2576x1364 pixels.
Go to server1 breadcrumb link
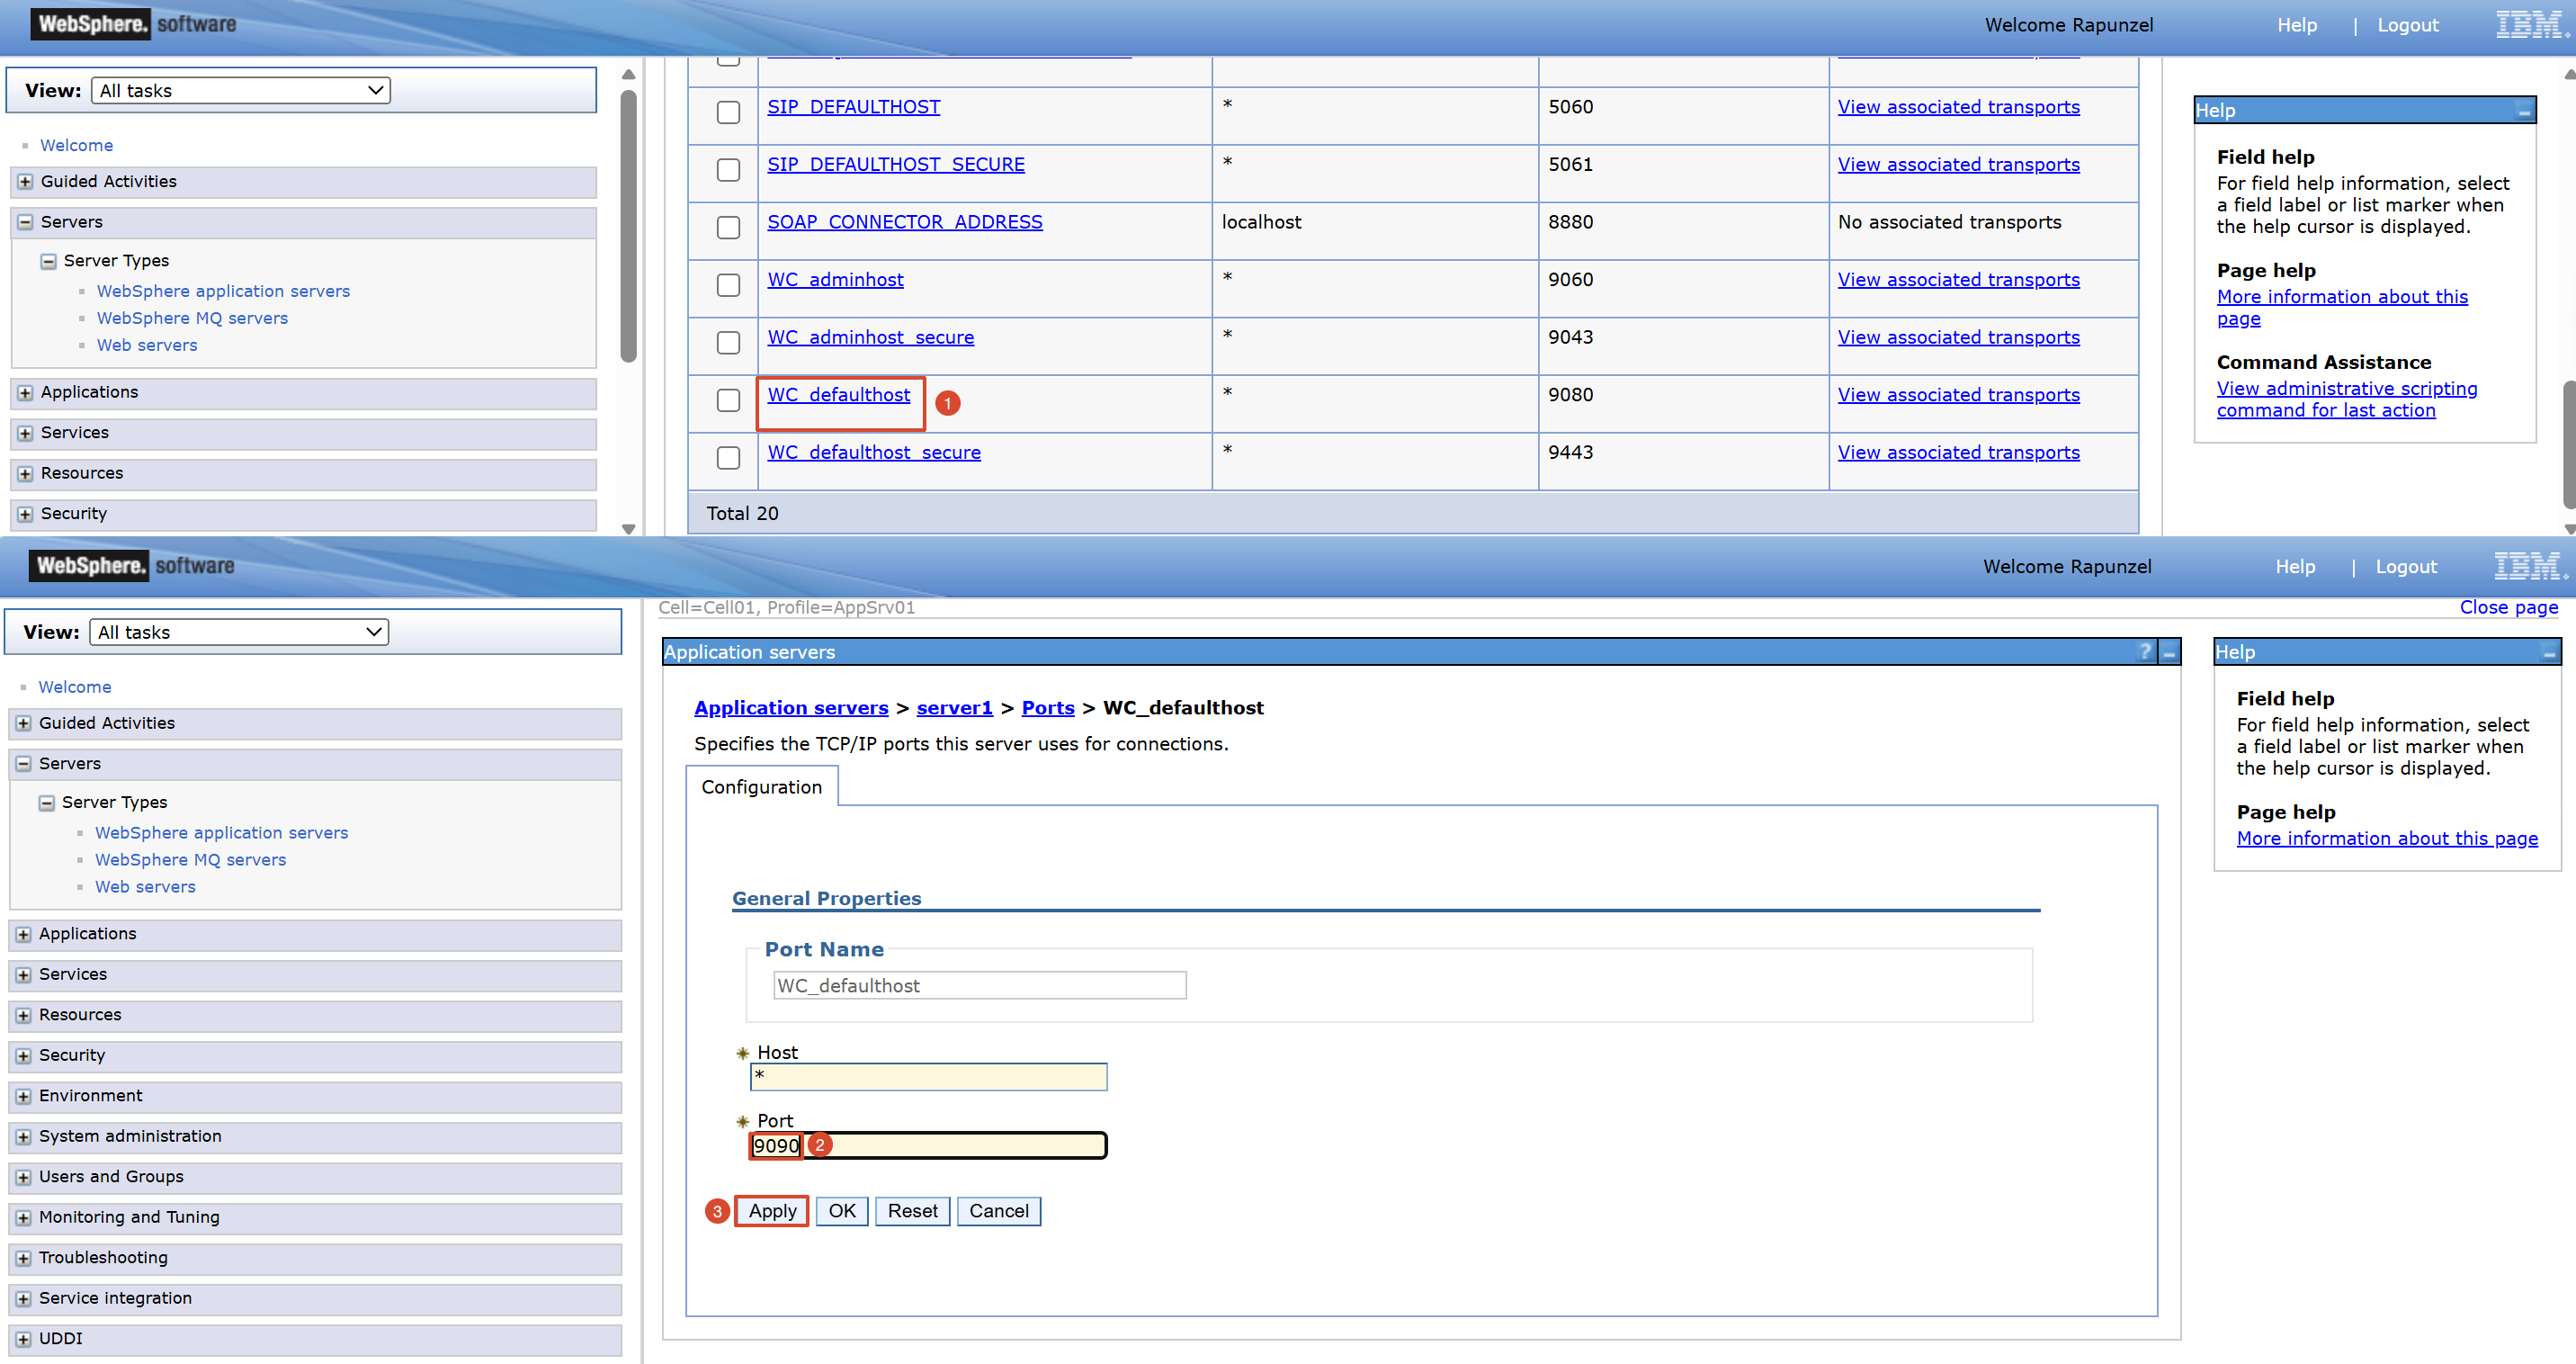[x=954, y=708]
